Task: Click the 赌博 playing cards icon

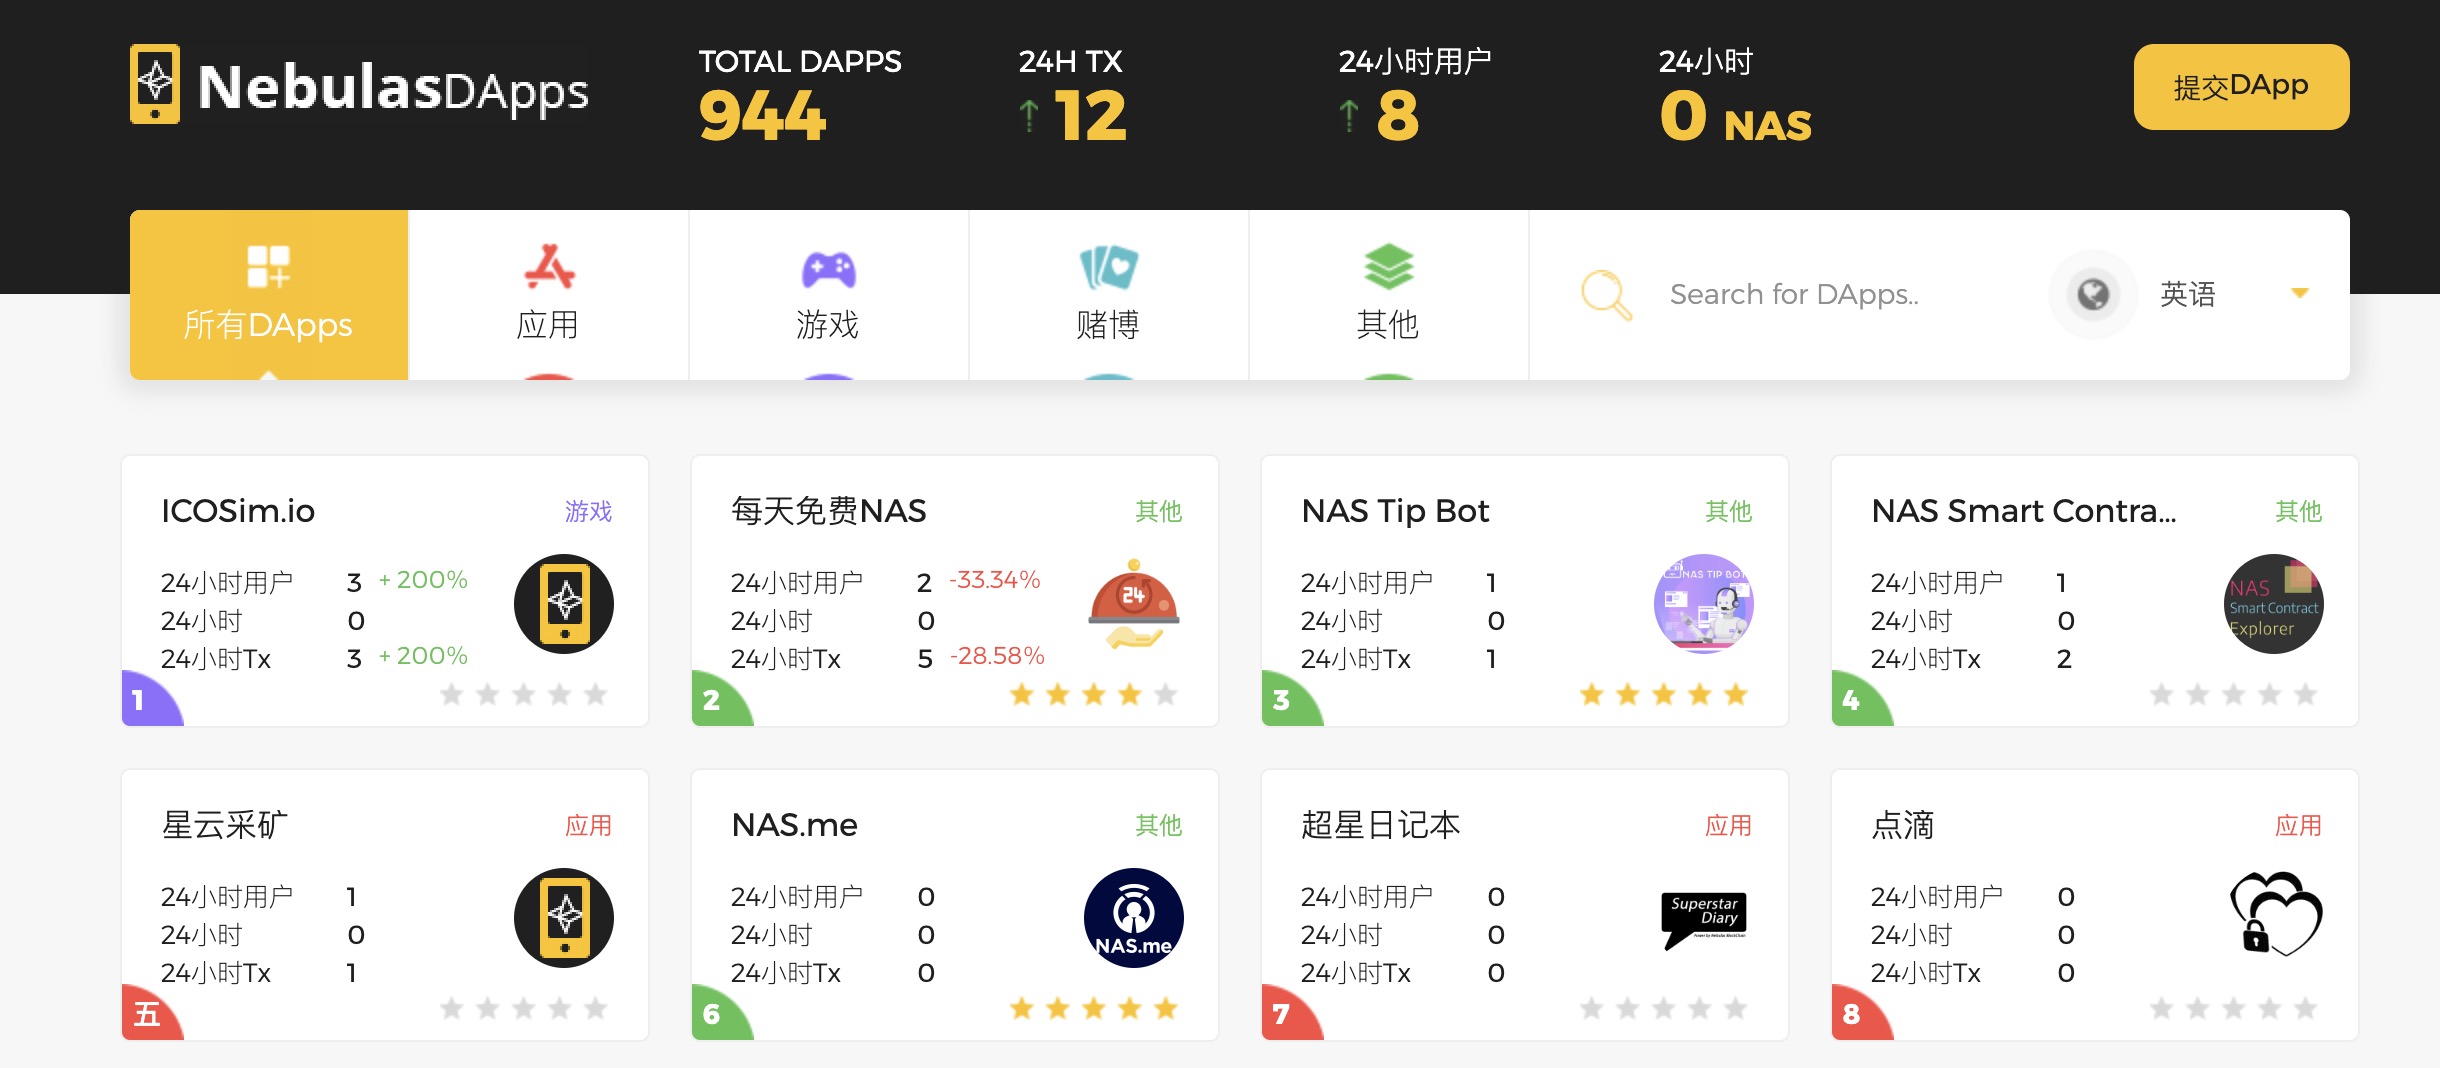Action: pyautogui.click(x=1109, y=267)
